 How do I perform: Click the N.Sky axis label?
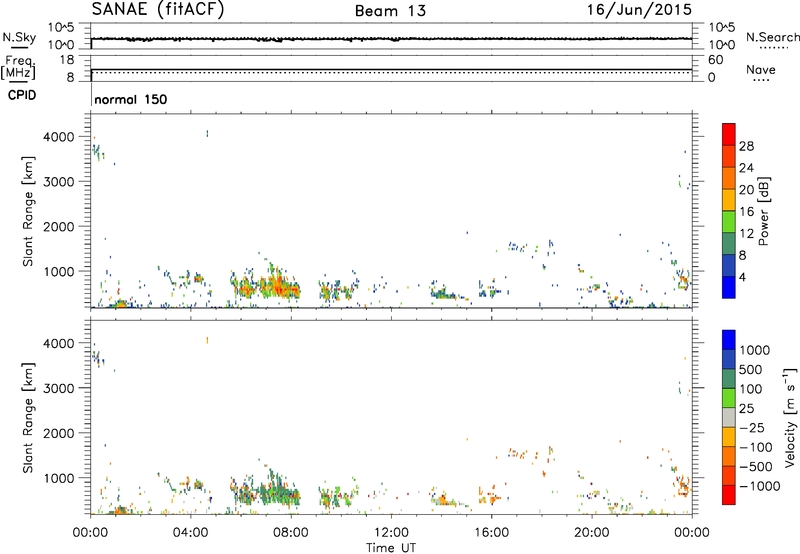pos(19,37)
